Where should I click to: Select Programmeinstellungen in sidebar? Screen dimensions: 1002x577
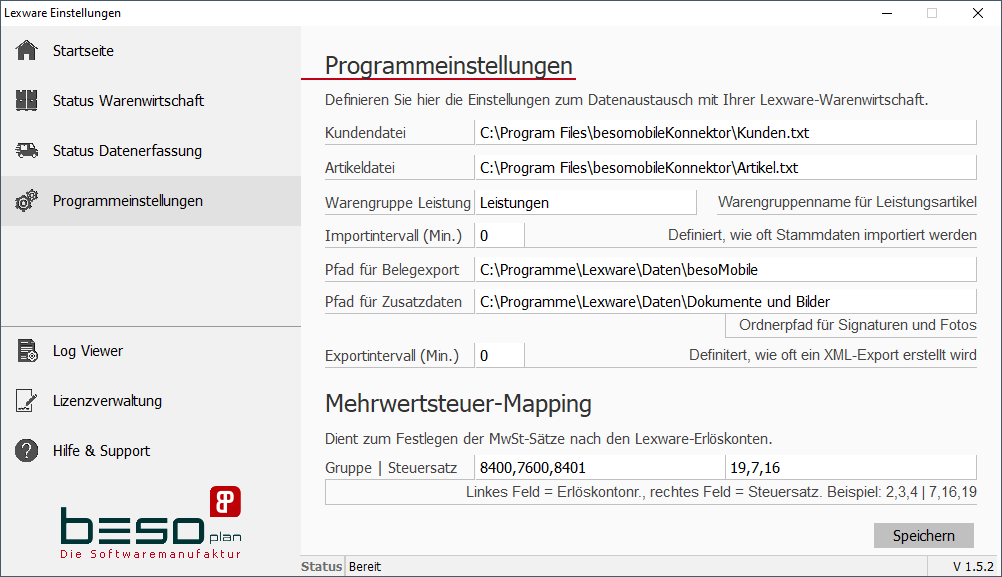point(151,201)
